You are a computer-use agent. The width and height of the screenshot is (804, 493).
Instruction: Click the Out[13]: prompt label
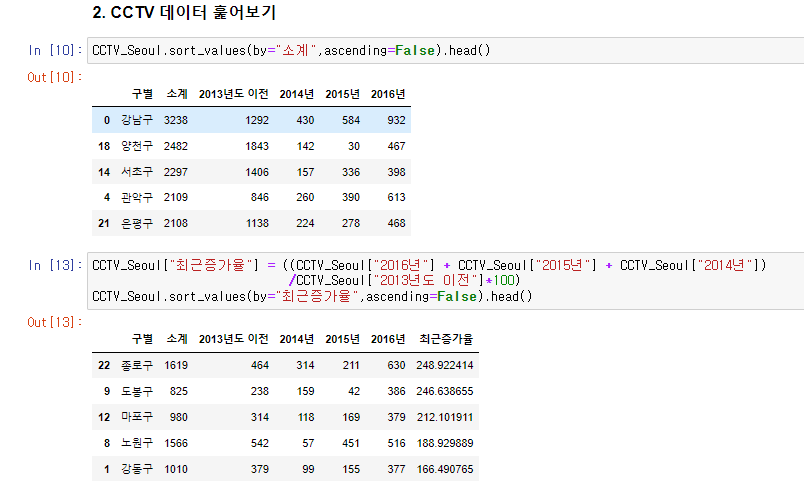coord(54,322)
